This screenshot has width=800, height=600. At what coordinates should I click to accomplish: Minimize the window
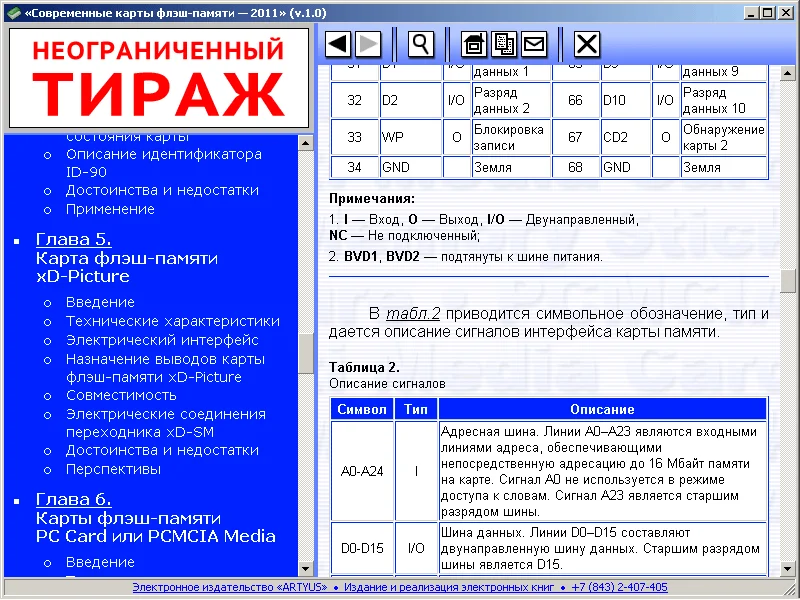[750, 13]
